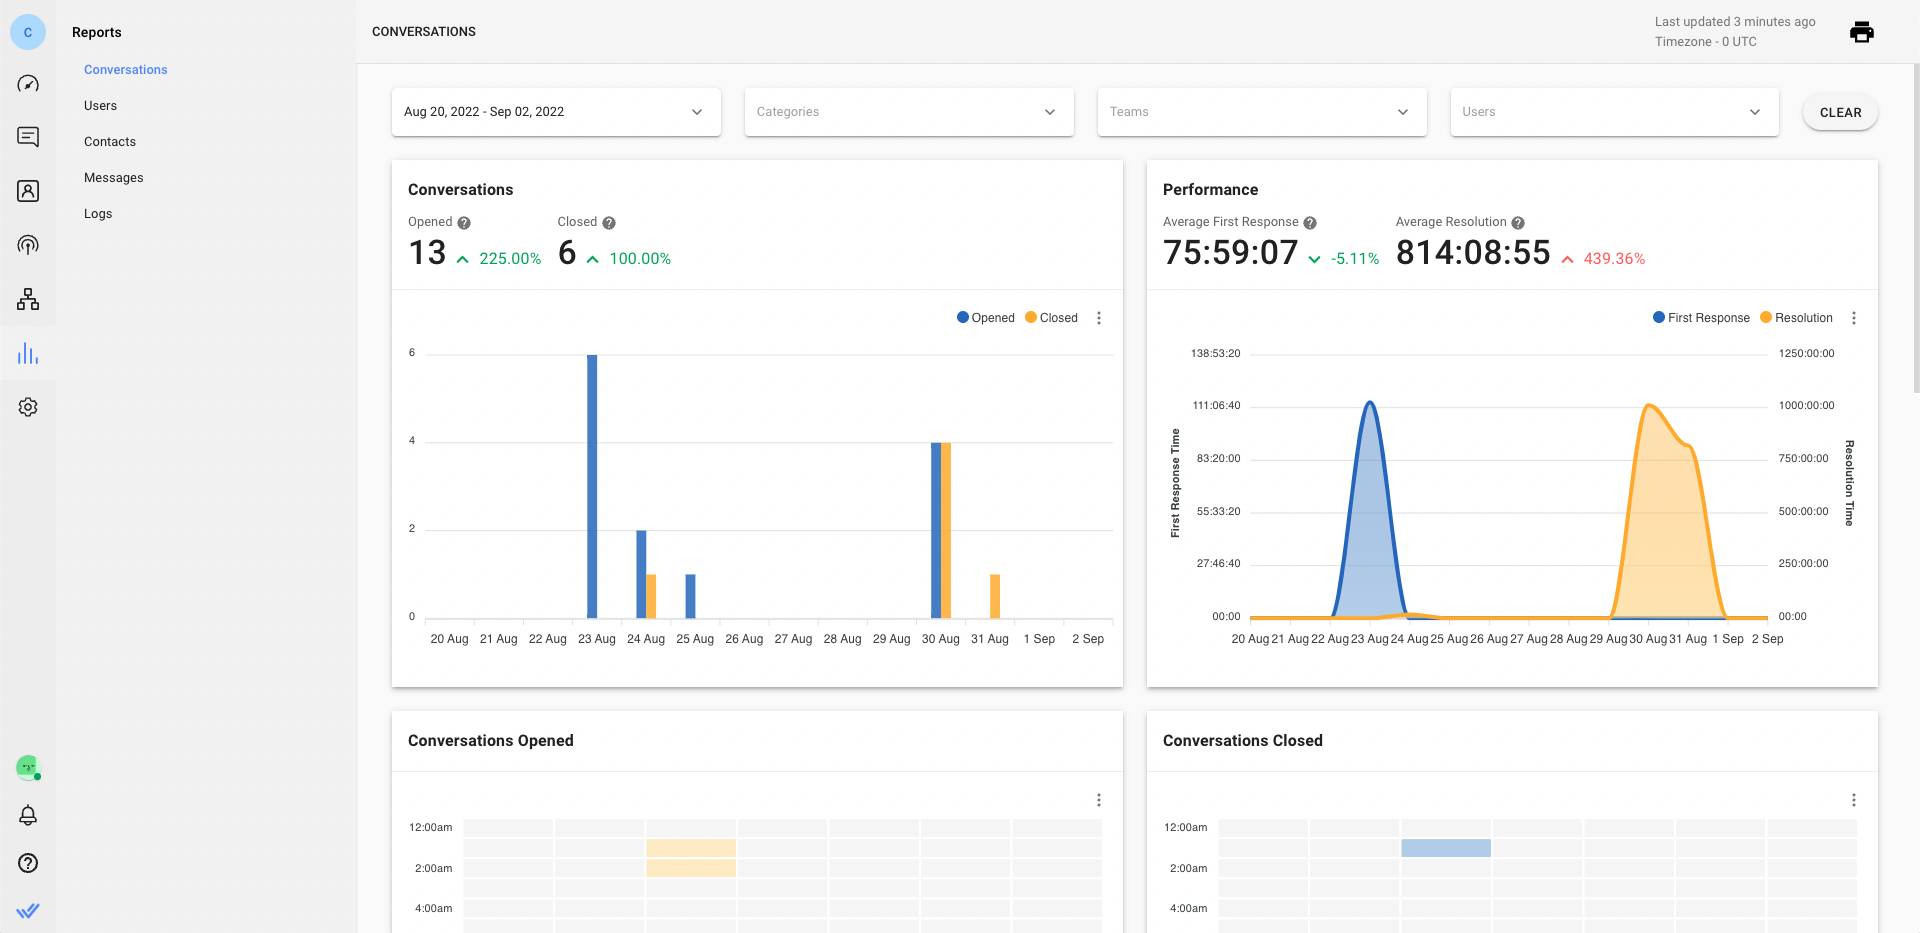Viewport: 1920px width, 933px height.
Task: Open the contacts person icon in sidebar
Action: coord(28,191)
